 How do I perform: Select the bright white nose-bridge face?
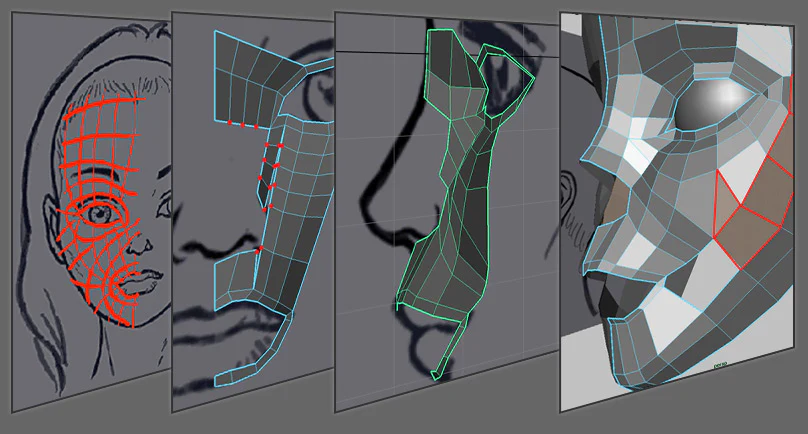[640, 154]
